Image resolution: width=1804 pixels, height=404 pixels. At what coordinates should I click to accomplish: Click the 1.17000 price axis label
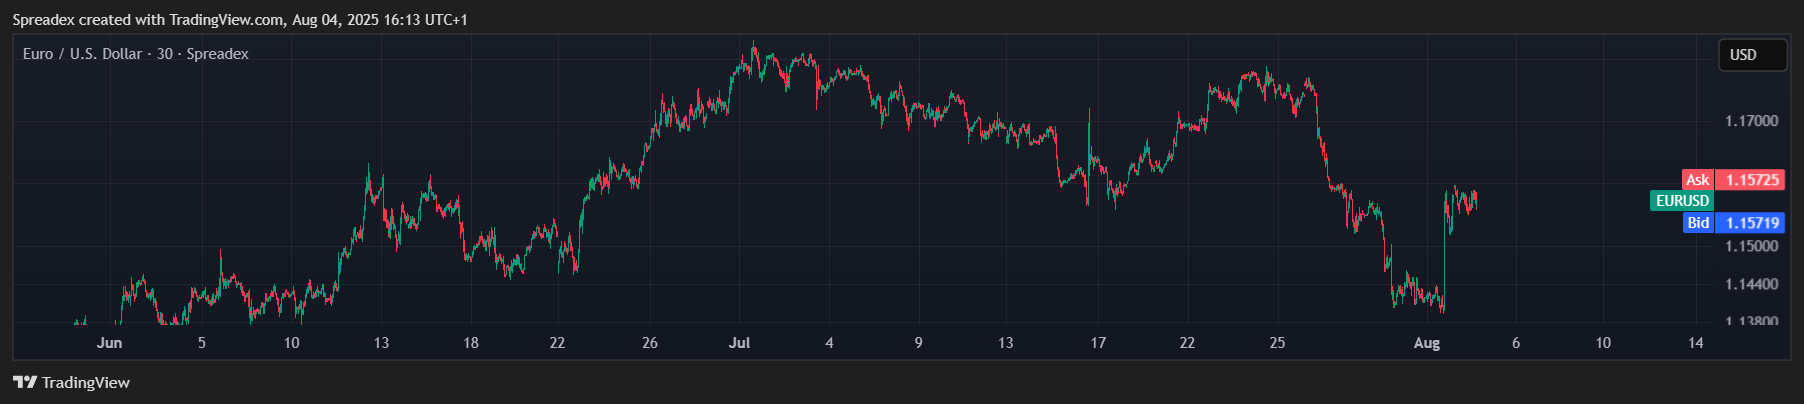click(x=1751, y=121)
